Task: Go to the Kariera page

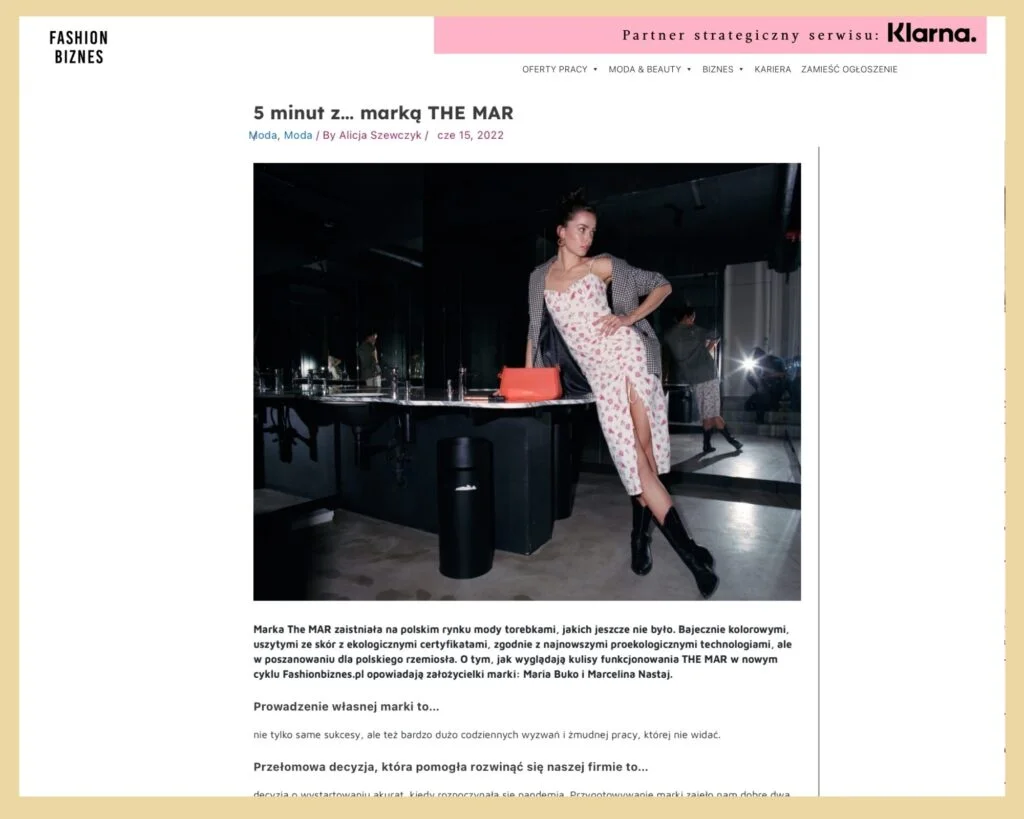Action: tap(773, 69)
